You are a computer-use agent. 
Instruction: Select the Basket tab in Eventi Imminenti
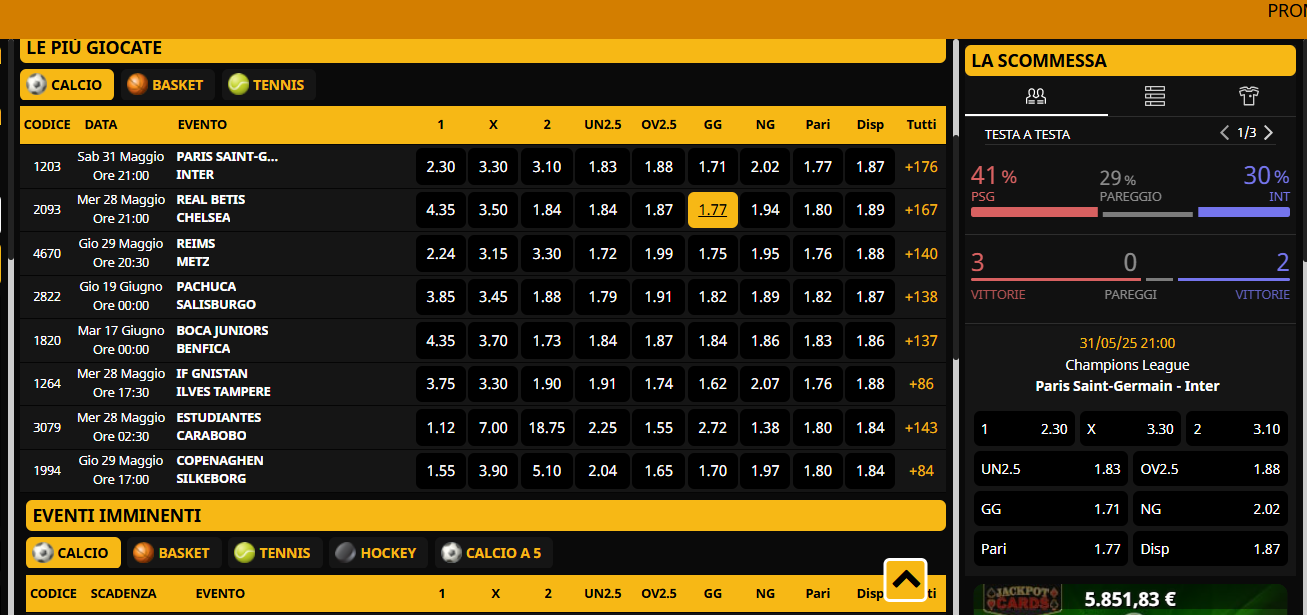(x=172, y=553)
